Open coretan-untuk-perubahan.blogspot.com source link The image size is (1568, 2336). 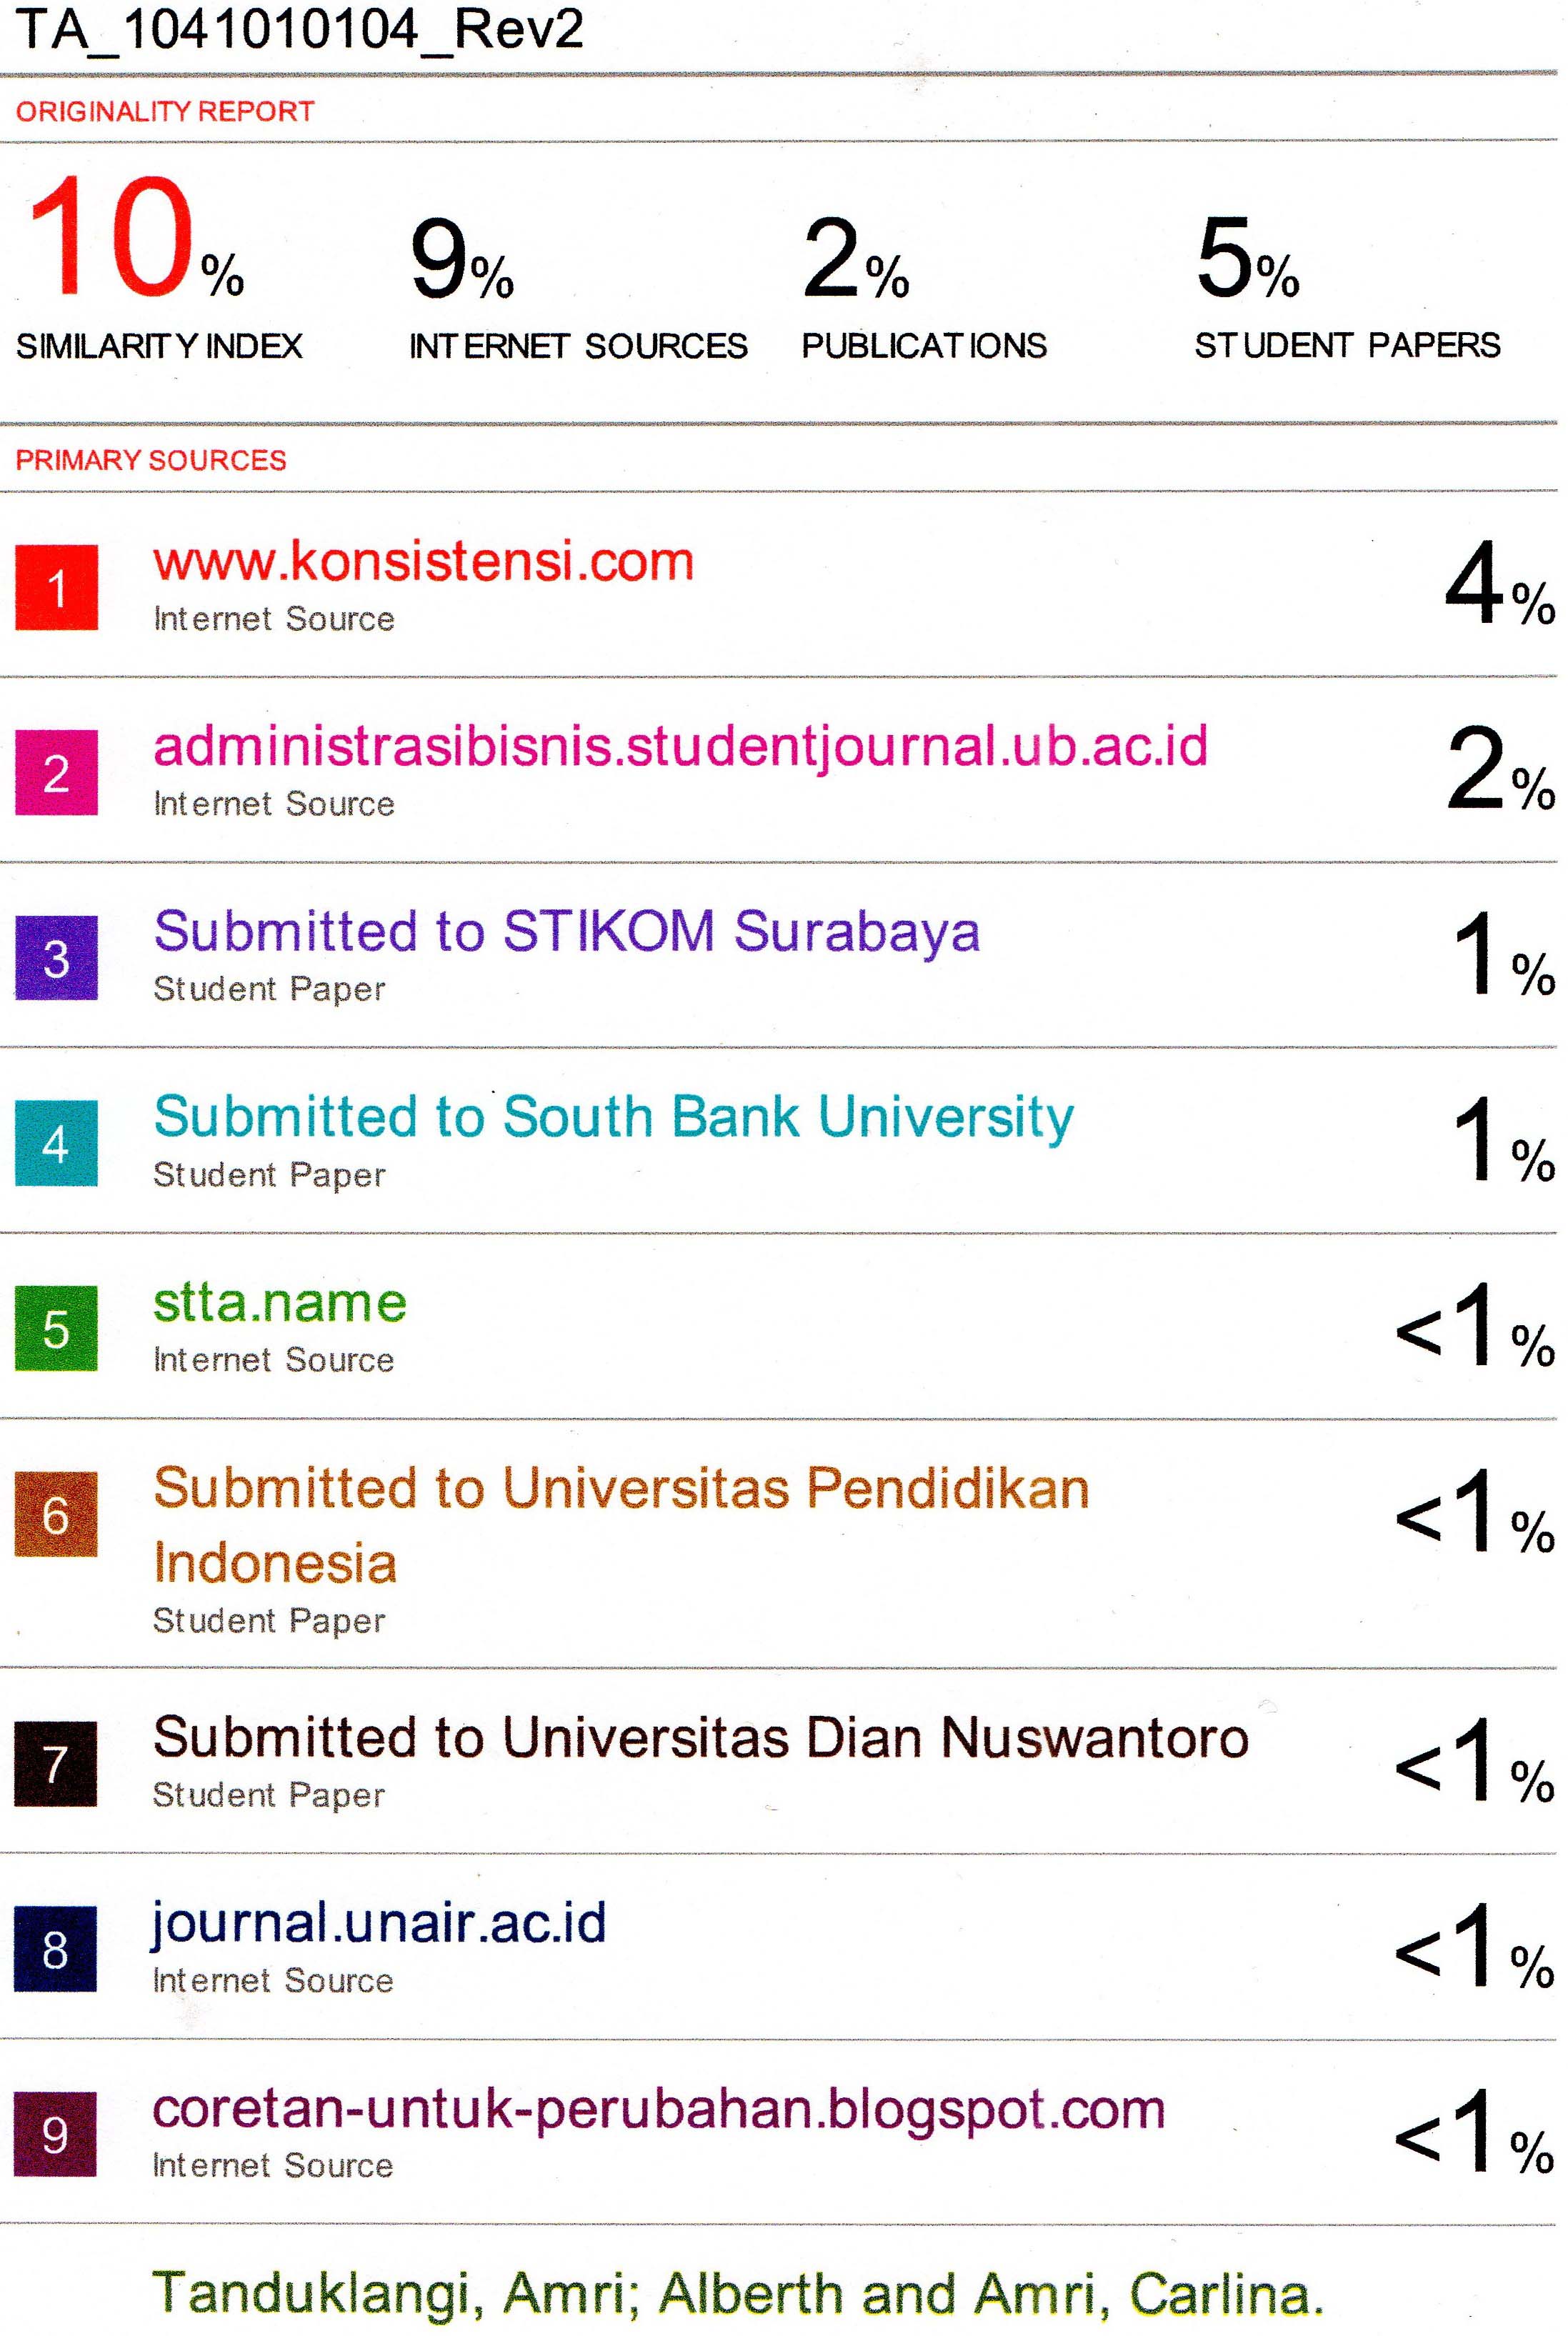658,2109
